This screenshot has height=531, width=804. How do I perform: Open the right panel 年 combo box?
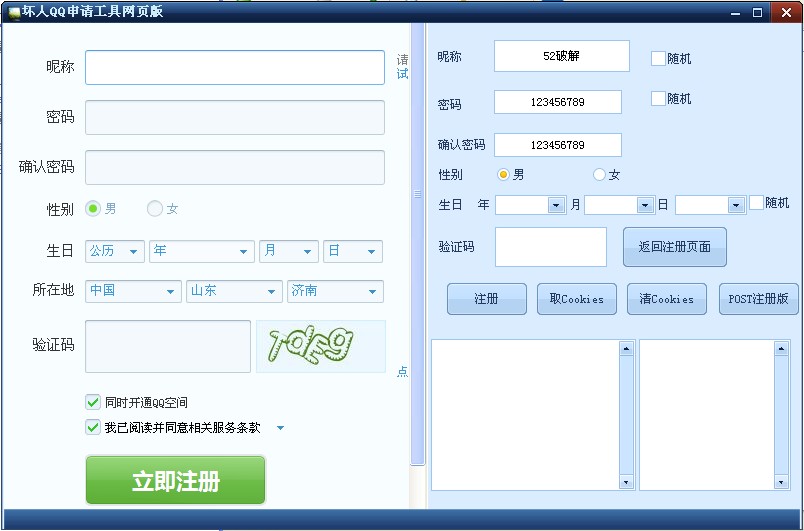[556, 205]
